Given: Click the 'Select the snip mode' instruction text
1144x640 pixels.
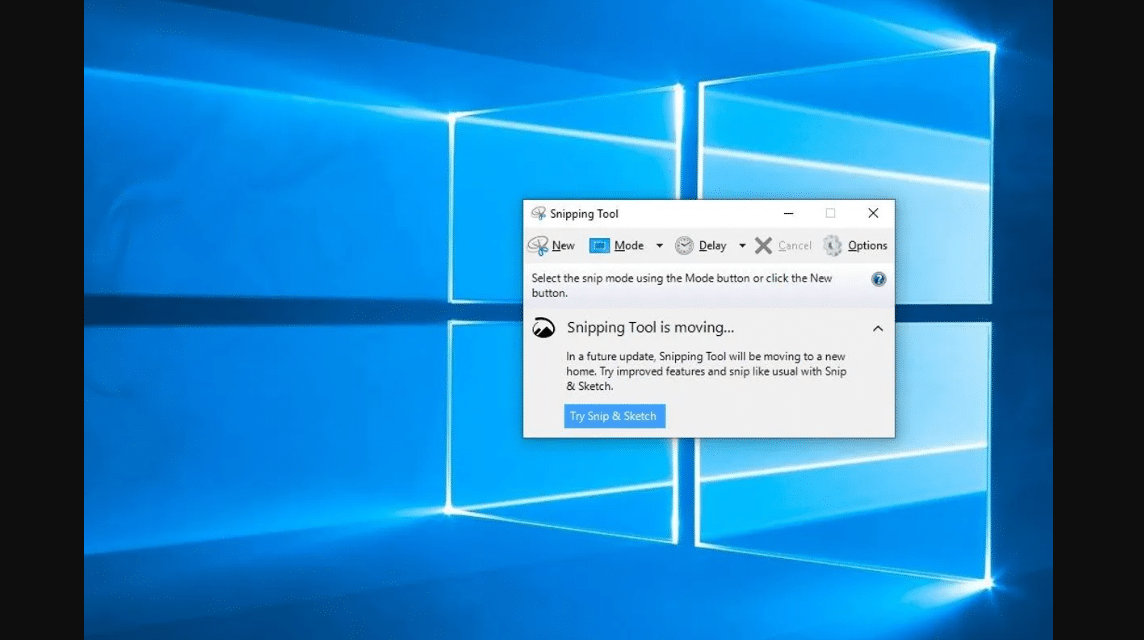Looking at the screenshot, I should click(x=681, y=285).
